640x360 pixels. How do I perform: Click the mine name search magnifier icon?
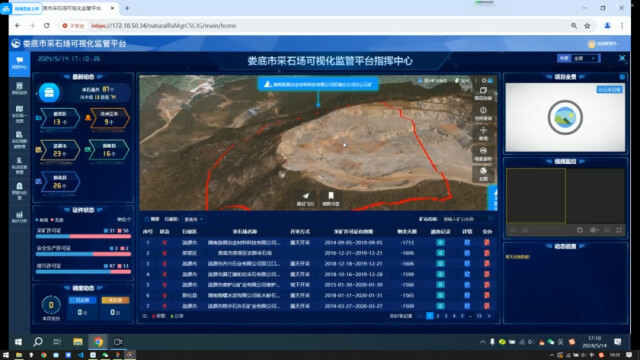[490, 219]
